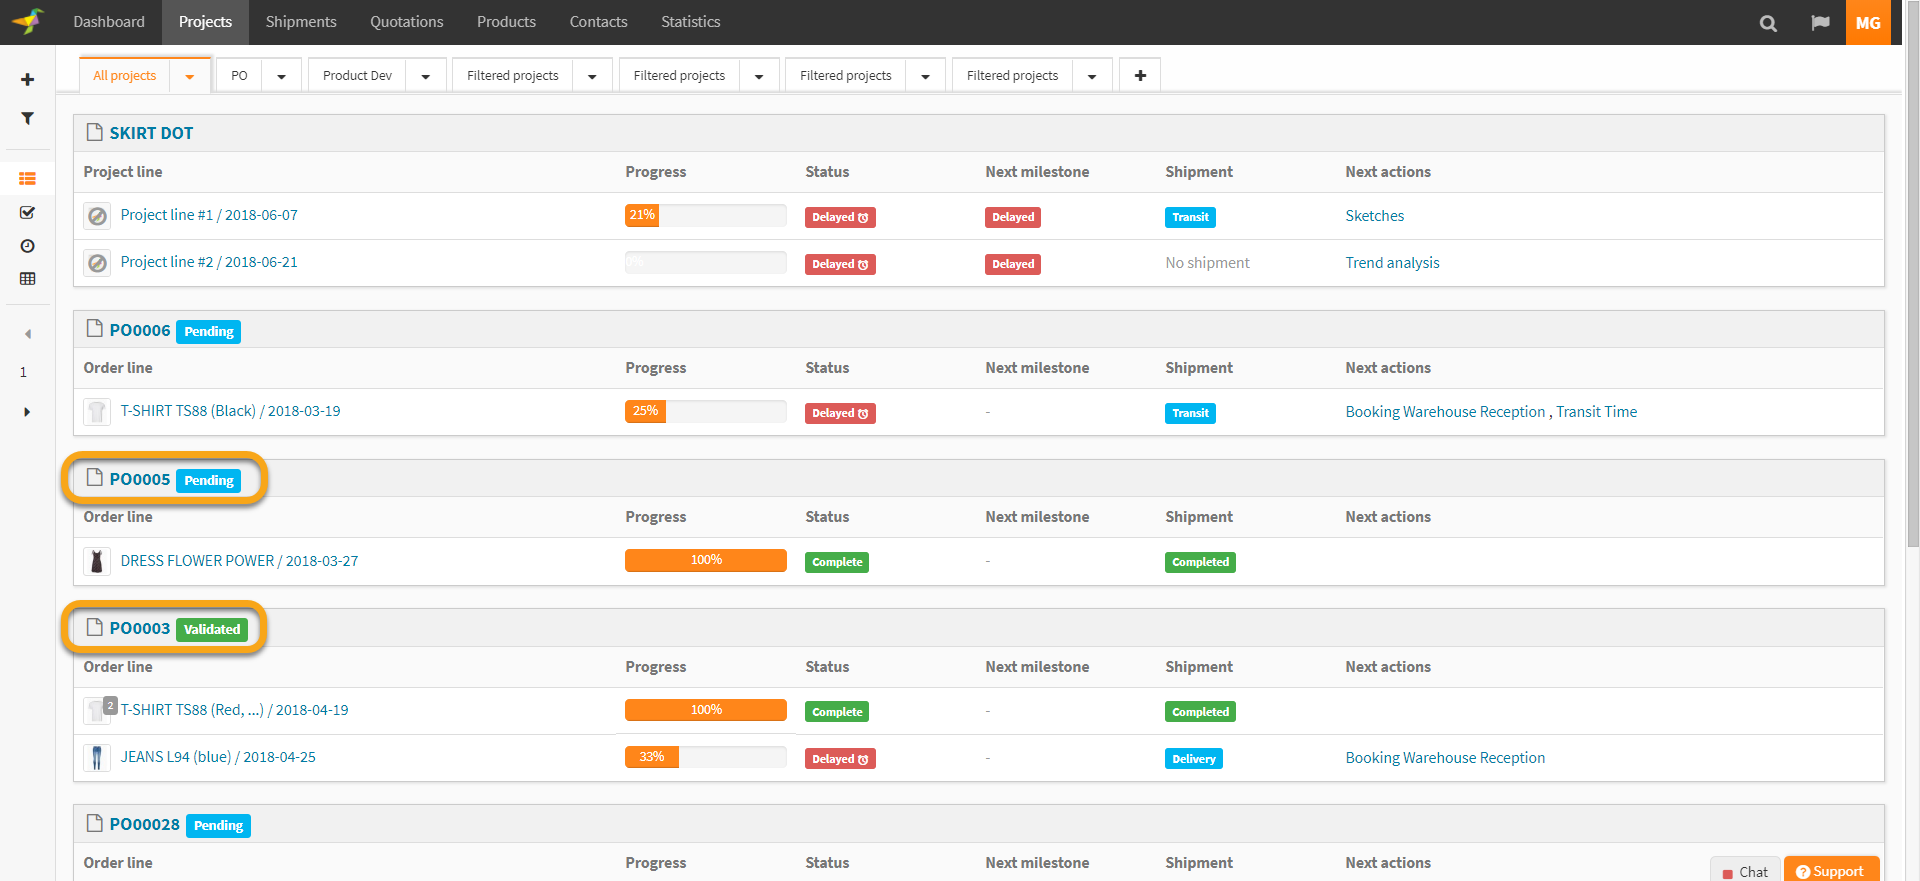The width and height of the screenshot is (1920, 881).
Task: Switch to the table grid view icon
Action: [x=28, y=279]
